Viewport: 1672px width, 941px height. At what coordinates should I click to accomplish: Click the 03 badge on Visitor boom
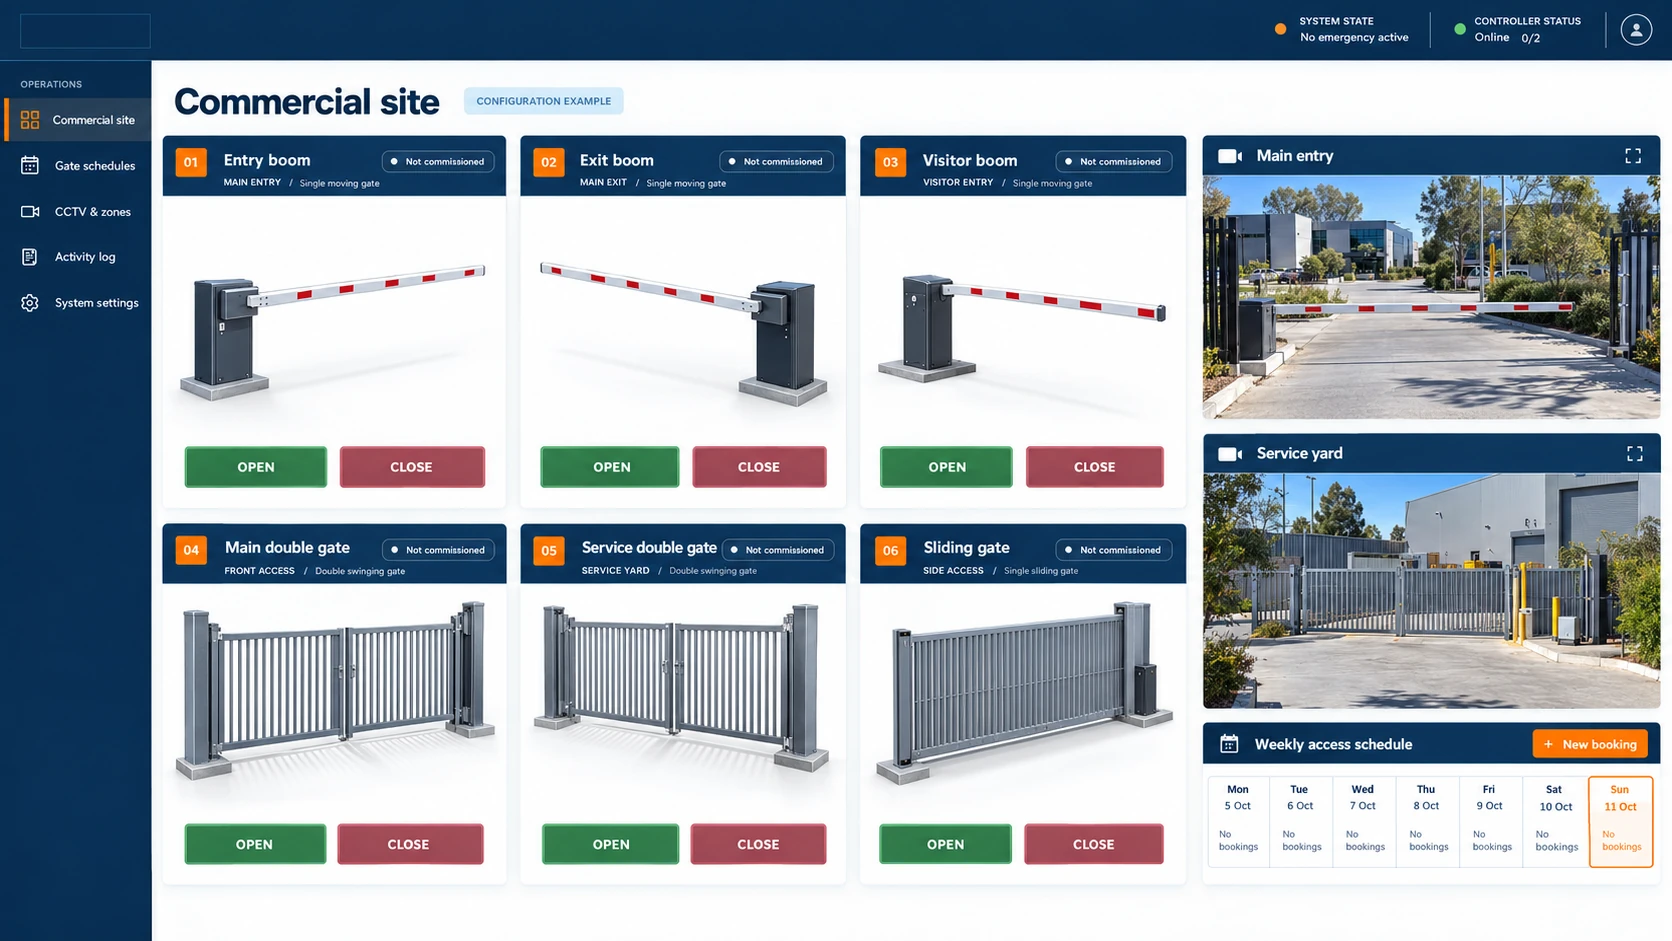click(x=890, y=162)
